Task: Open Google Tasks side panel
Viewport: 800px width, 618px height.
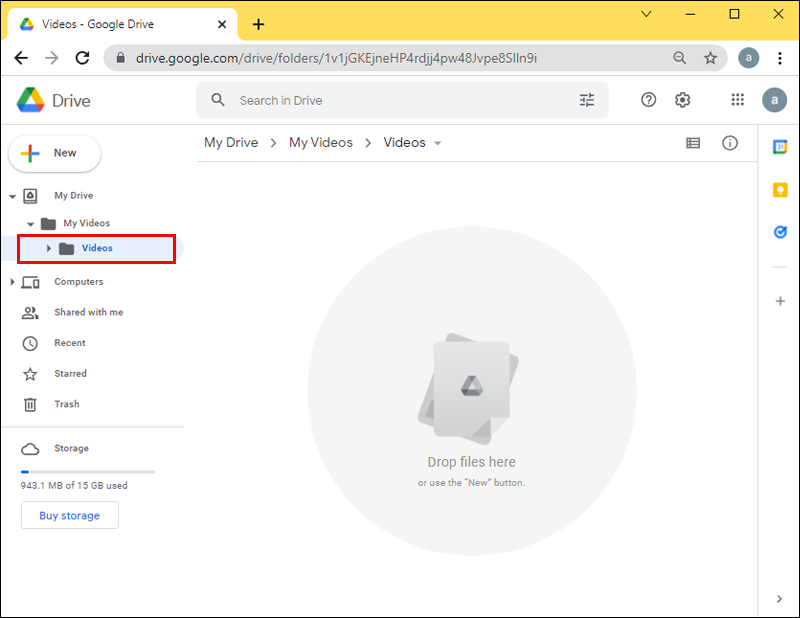Action: (780, 232)
